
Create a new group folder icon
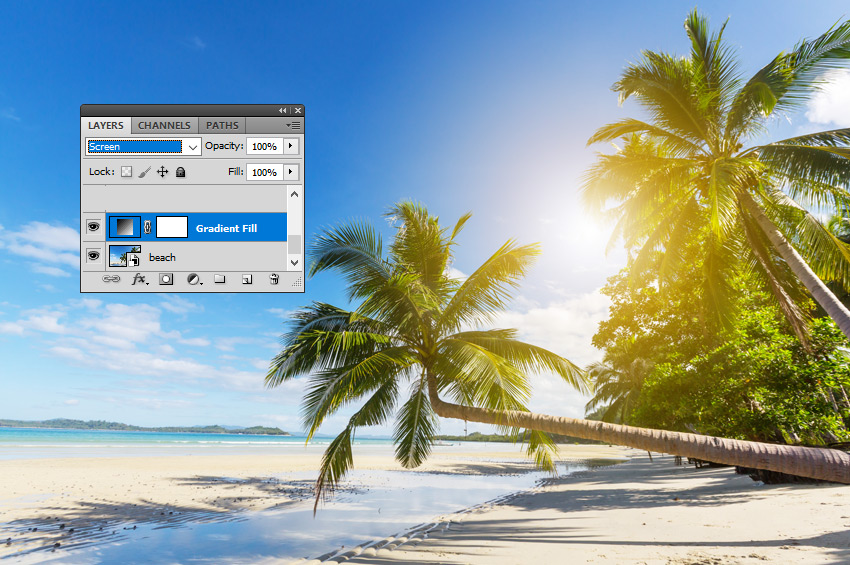click(220, 280)
